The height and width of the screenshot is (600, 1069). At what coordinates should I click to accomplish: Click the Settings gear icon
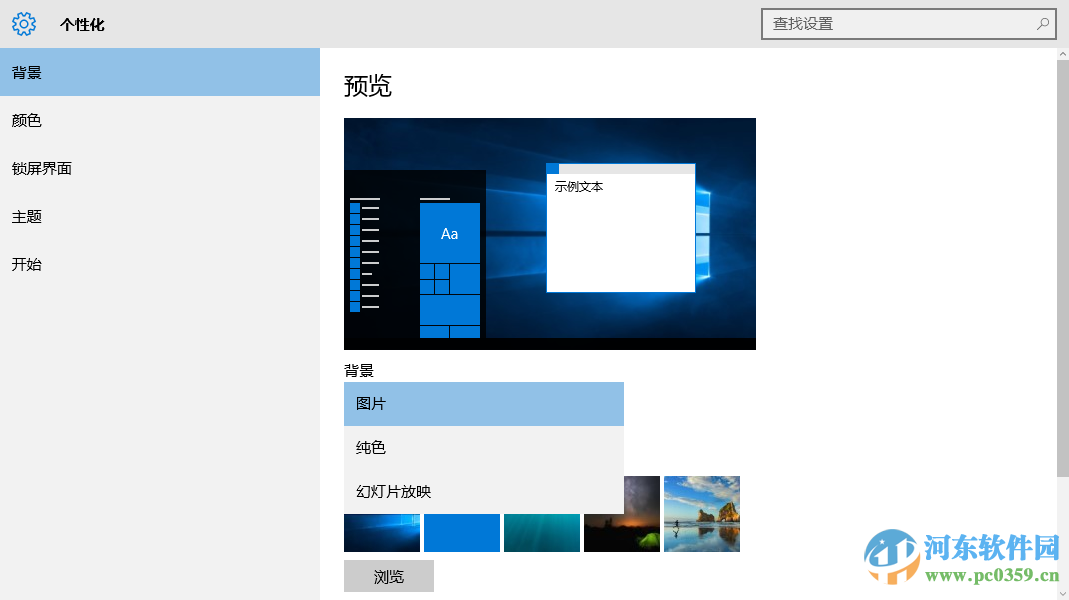tap(23, 23)
